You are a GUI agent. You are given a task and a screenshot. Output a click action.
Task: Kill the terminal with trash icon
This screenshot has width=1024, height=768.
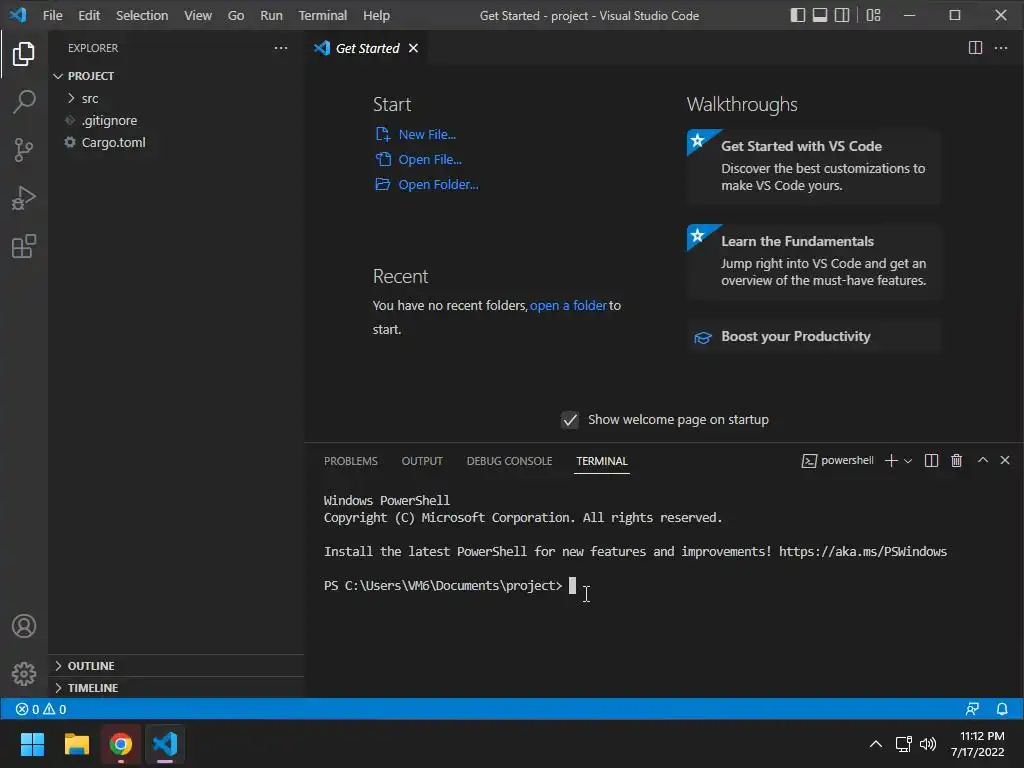[956, 460]
